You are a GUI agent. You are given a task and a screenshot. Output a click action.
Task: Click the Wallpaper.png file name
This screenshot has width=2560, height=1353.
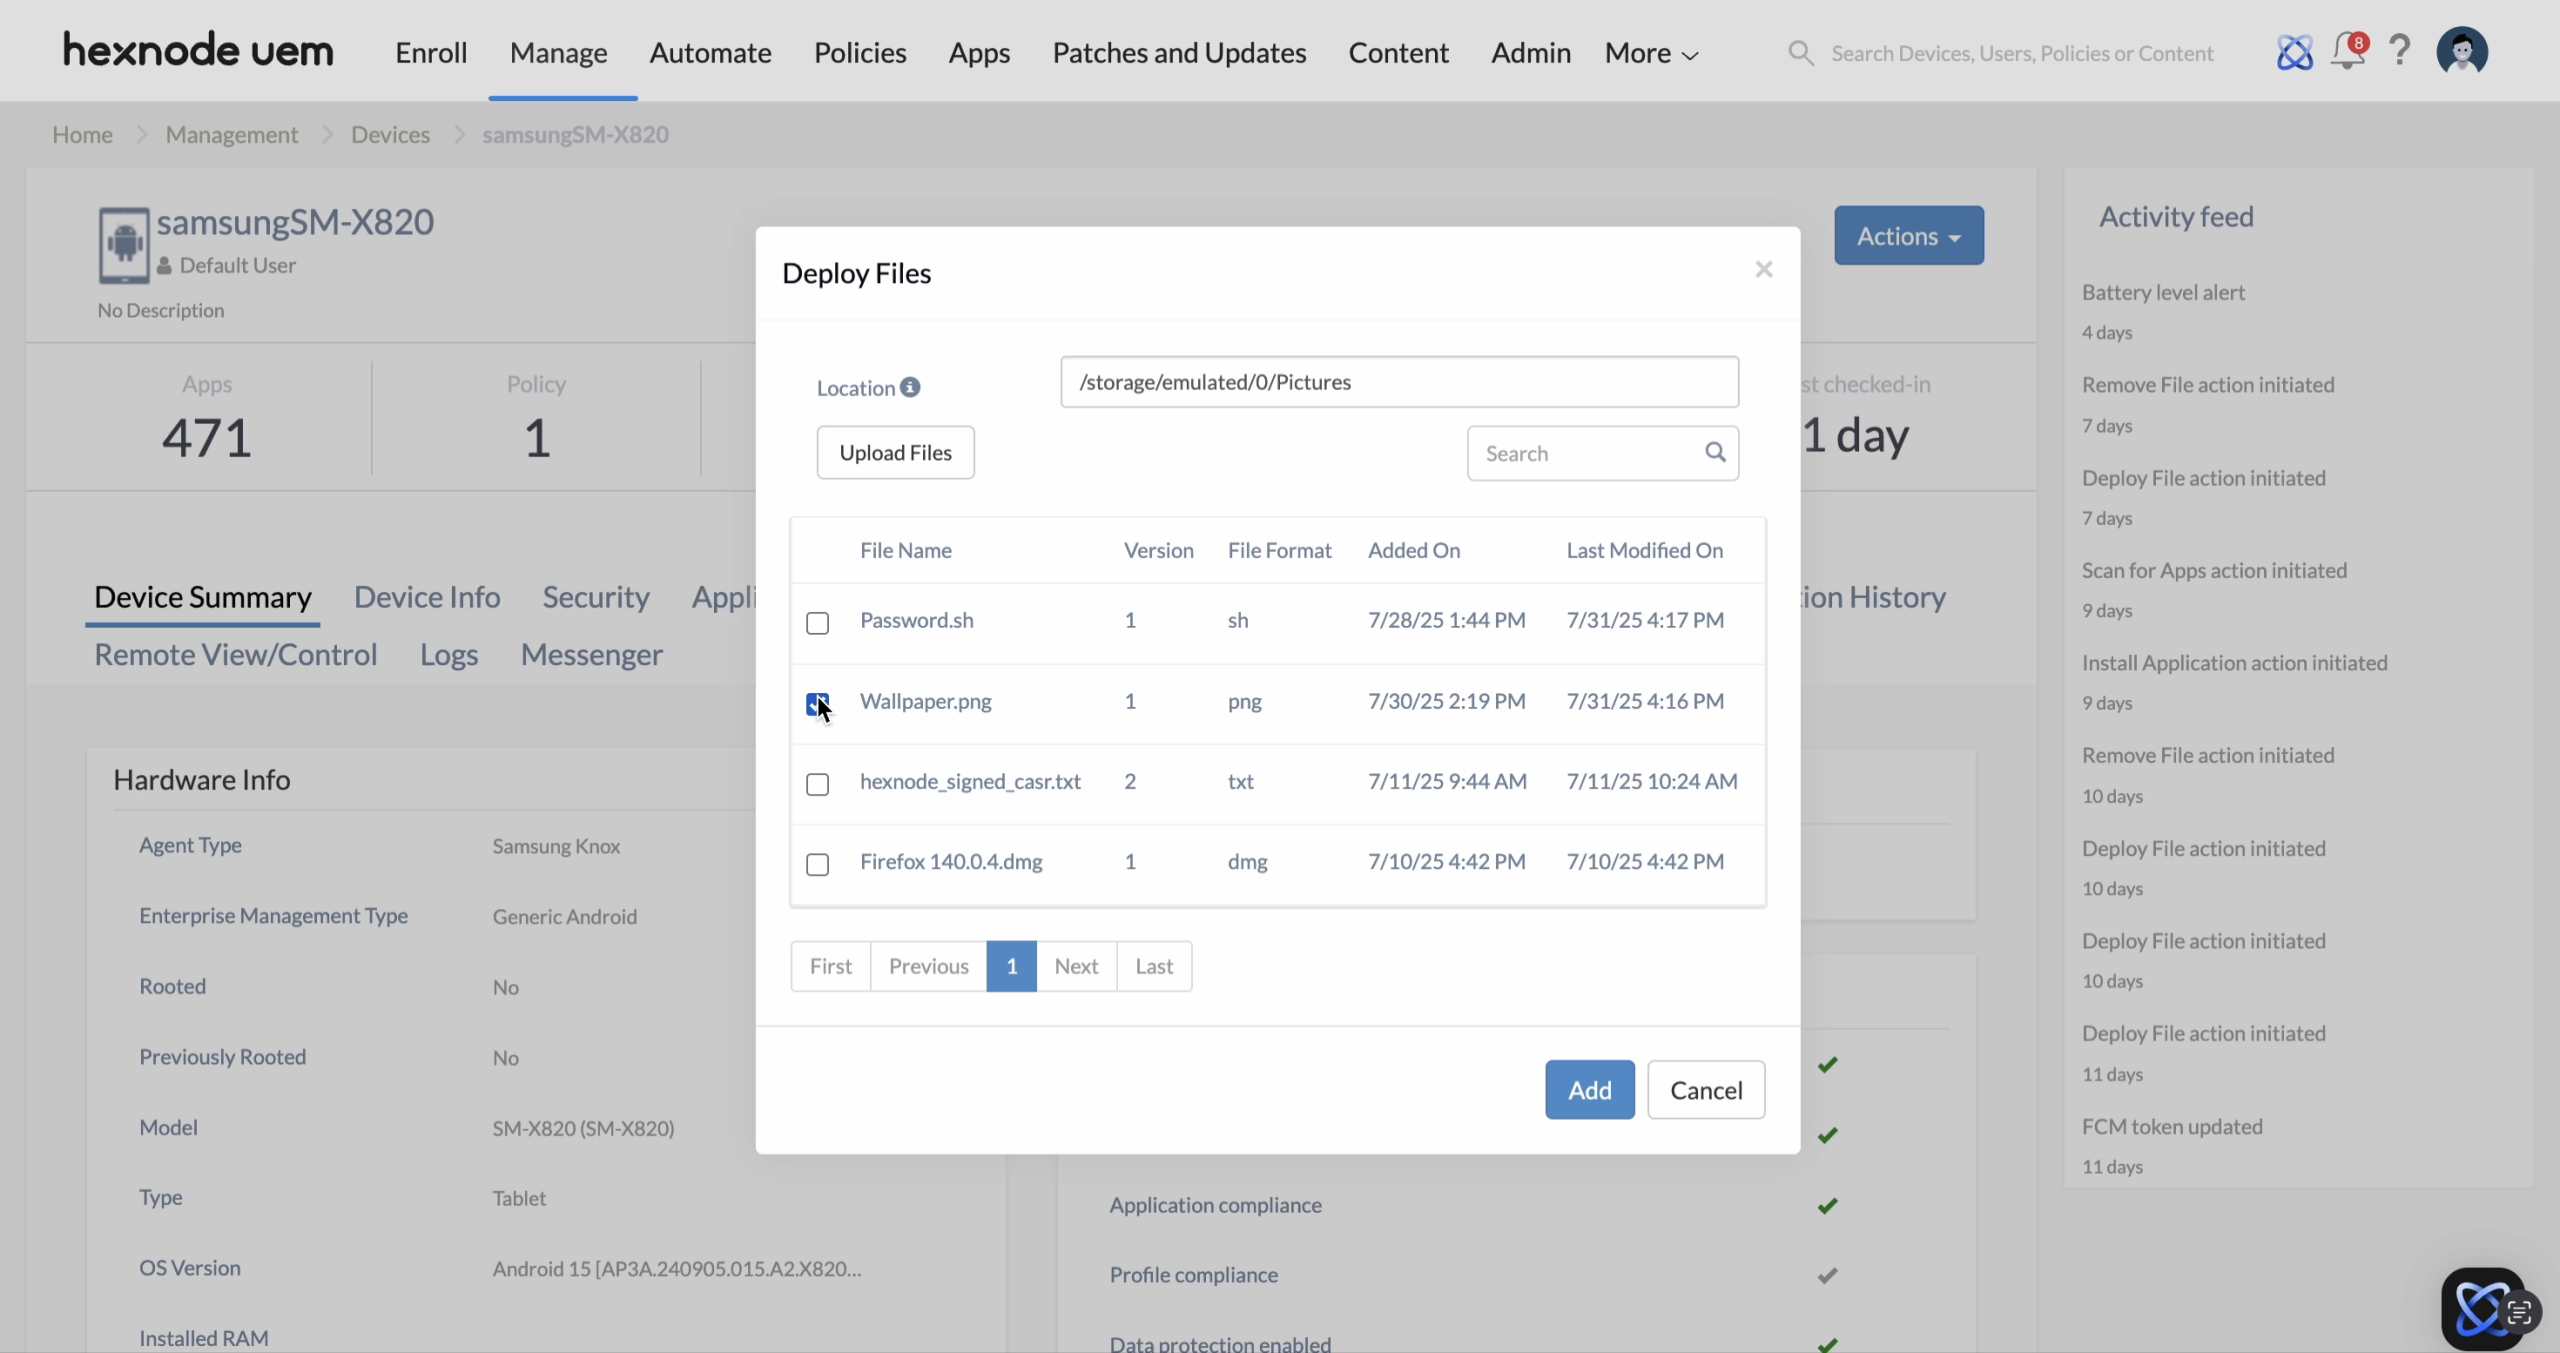tap(926, 701)
